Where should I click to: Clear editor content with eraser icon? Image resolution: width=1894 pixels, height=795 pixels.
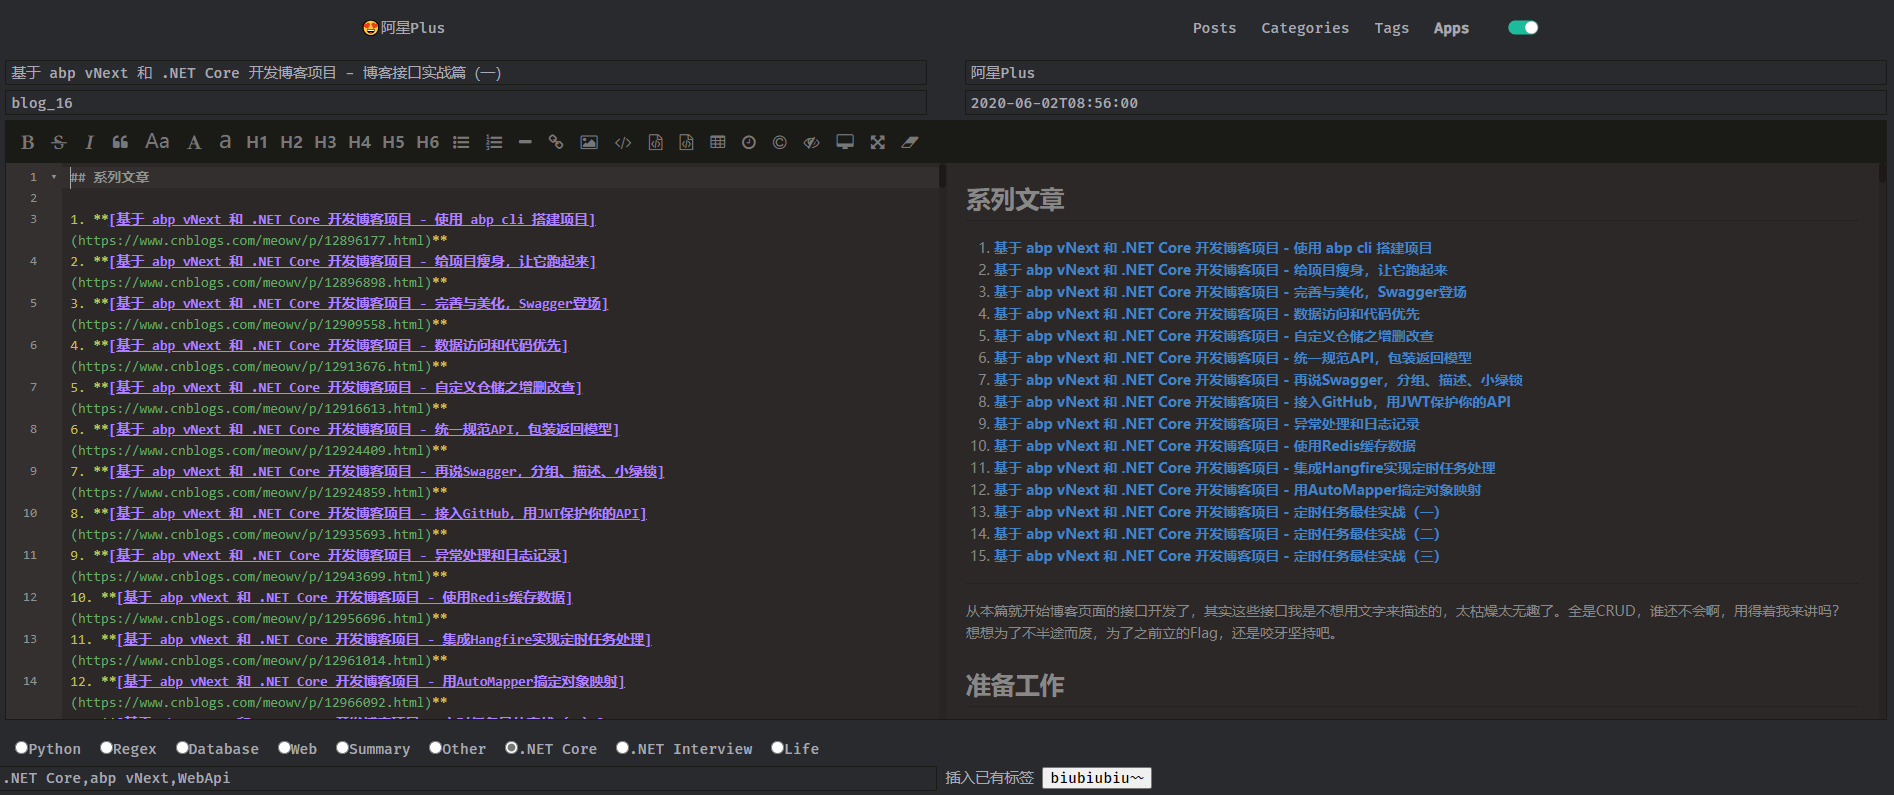[x=909, y=142]
